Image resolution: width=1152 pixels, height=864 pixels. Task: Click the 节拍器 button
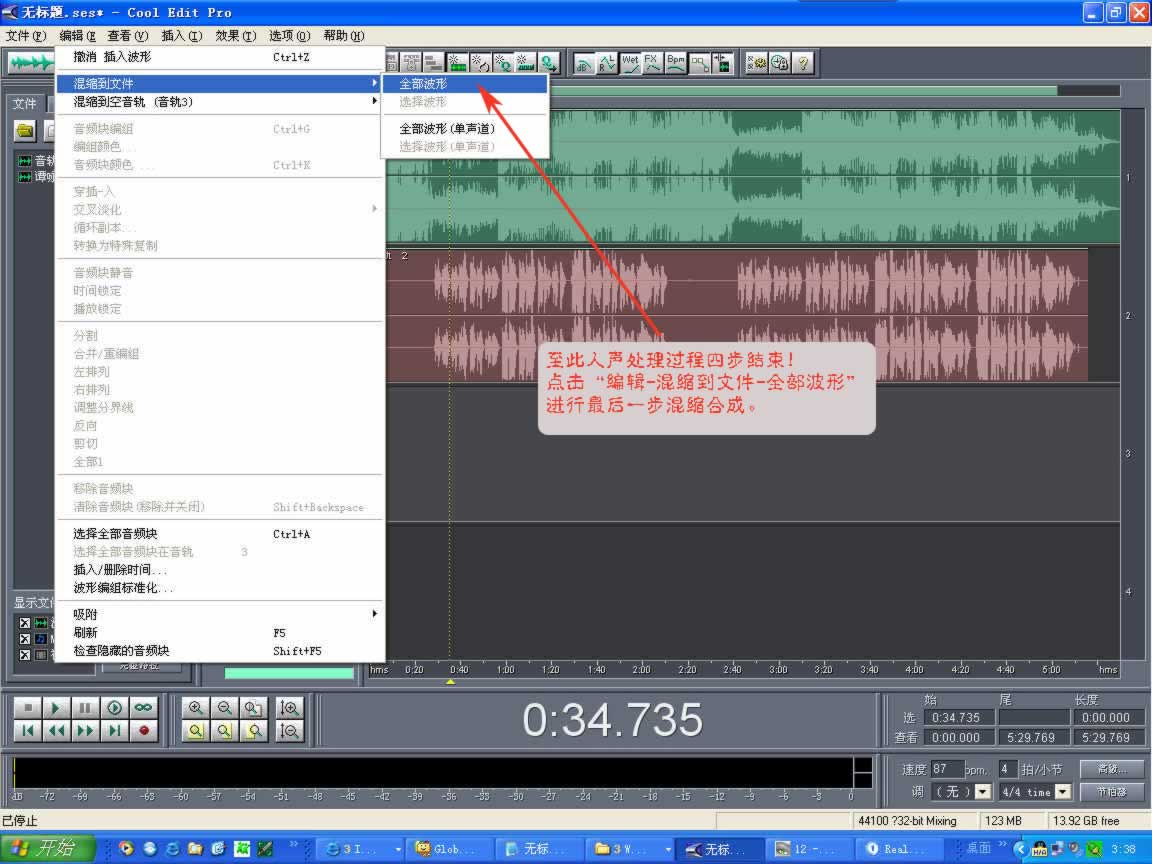1112,791
